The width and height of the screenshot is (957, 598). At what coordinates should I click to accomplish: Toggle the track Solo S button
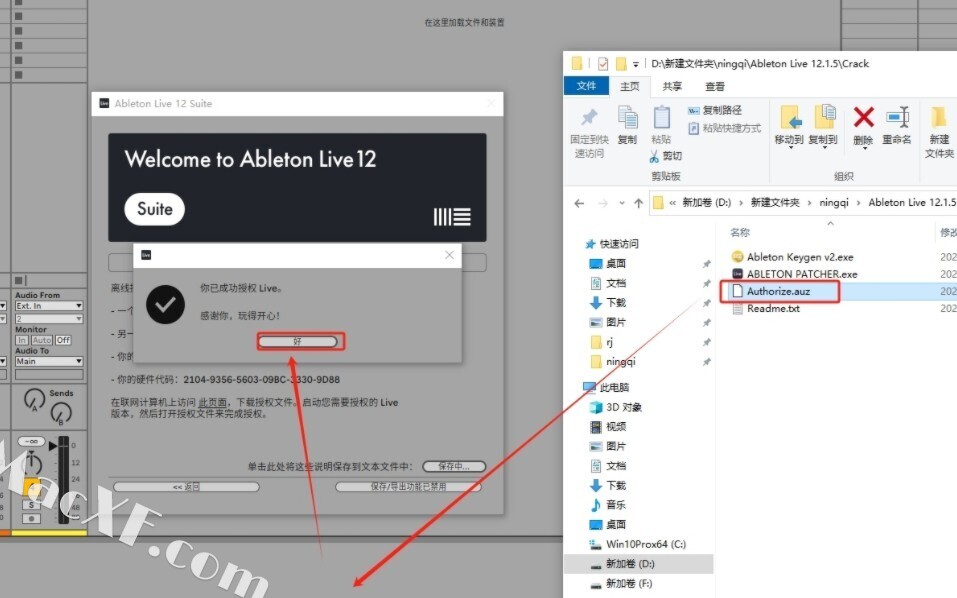pos(32,505)
